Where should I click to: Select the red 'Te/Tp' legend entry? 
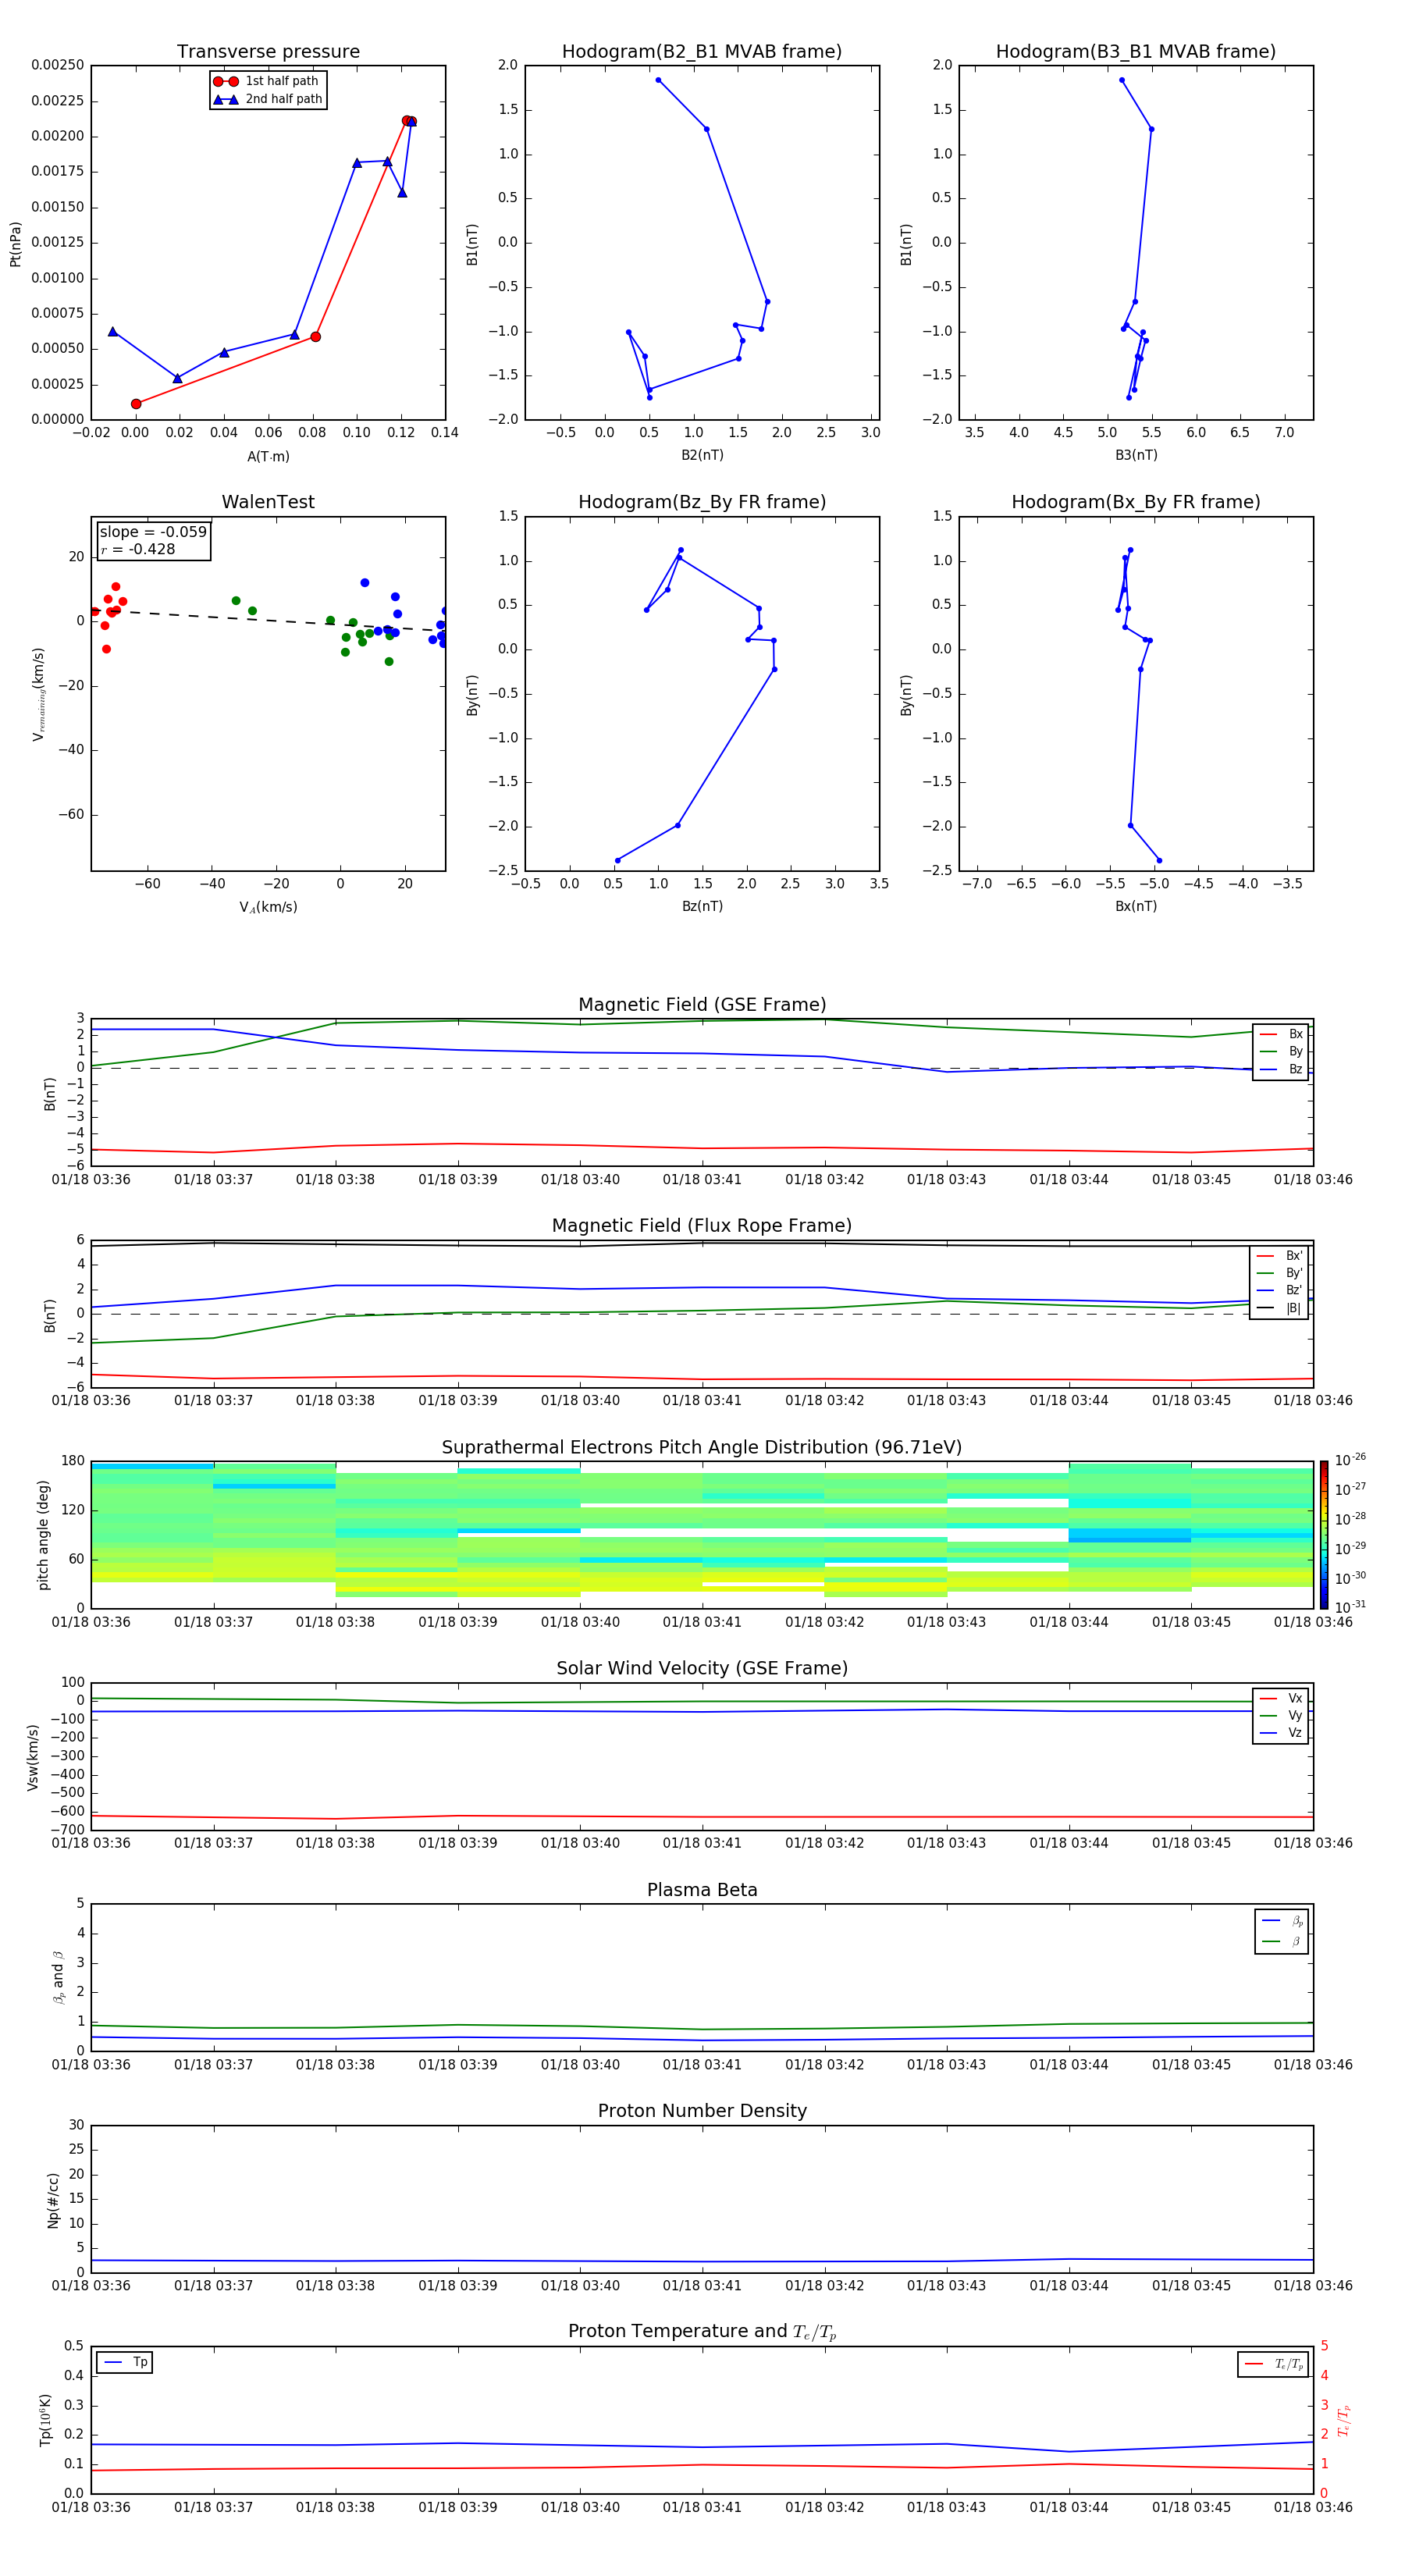(1273, 2364)
